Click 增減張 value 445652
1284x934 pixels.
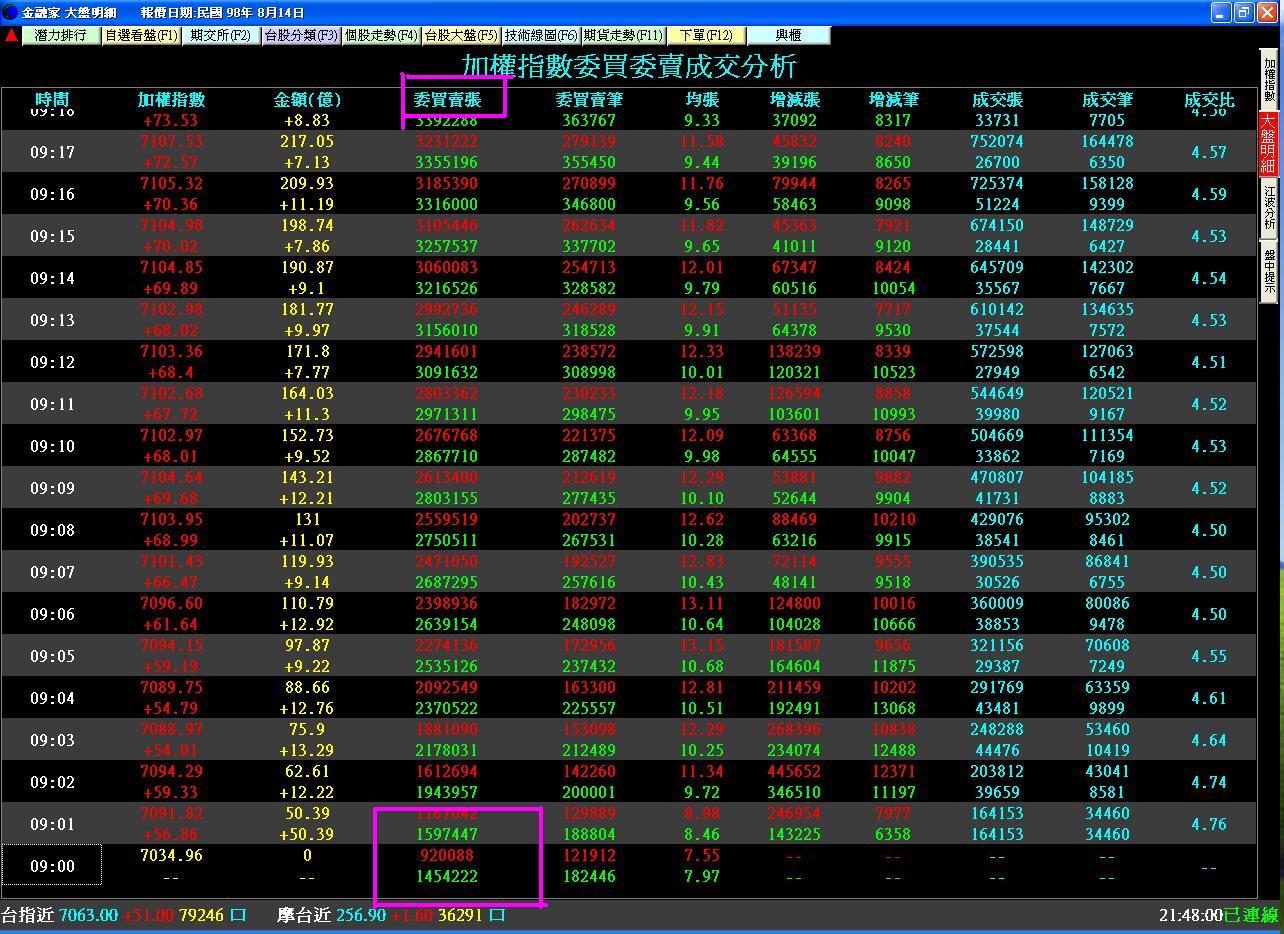tap(795, 772)
